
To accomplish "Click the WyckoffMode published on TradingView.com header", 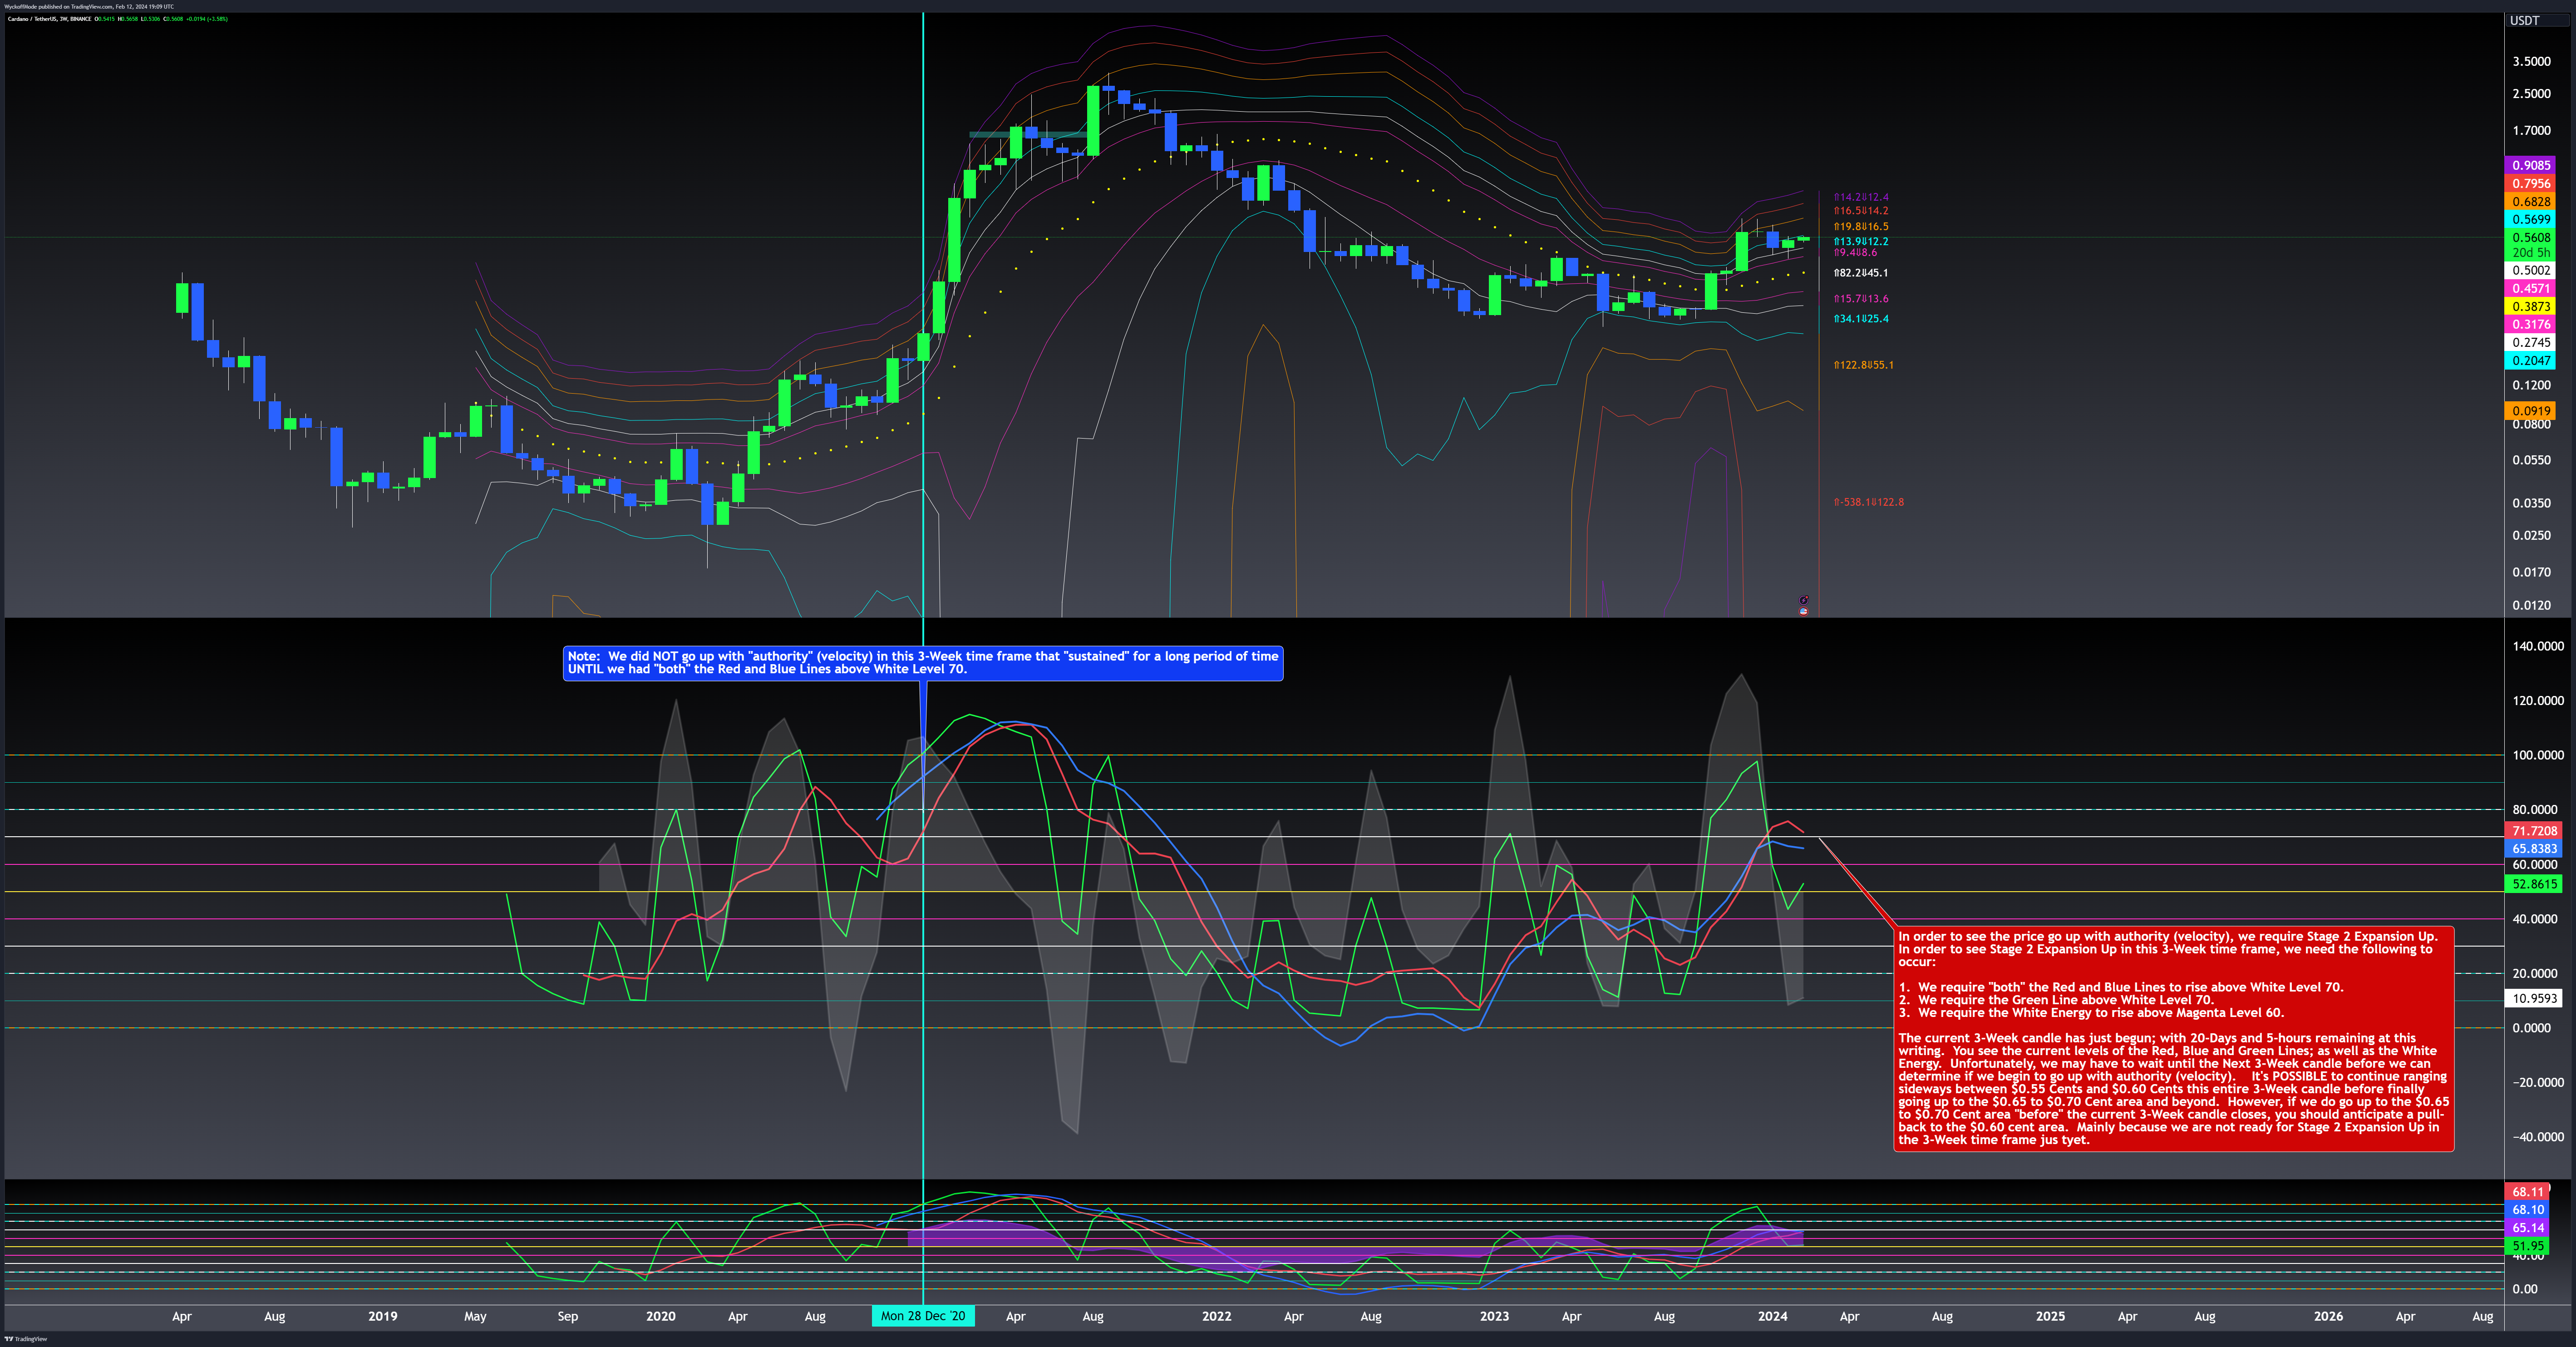I will pyautogui.click(x=89, y=6).
